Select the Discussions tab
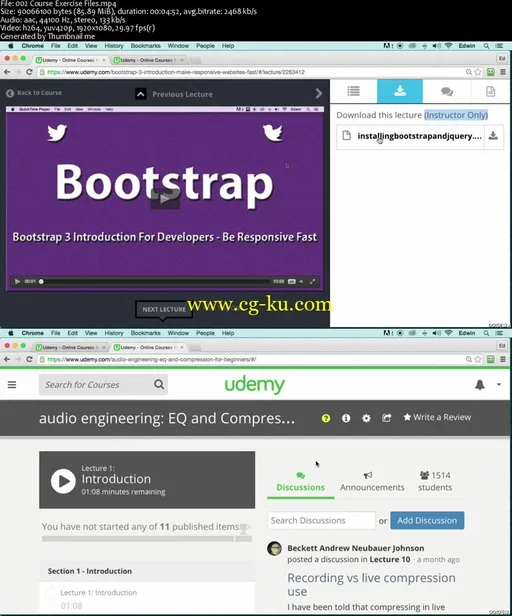512x616 pixels. coord(301,482)
